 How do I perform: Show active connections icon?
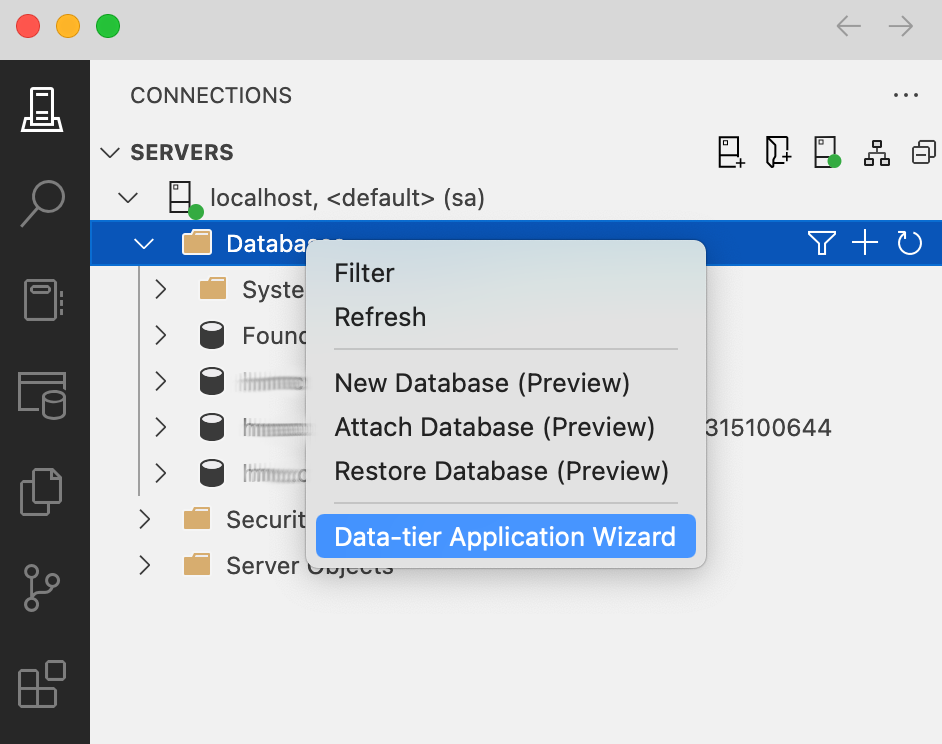click(826, 153)
